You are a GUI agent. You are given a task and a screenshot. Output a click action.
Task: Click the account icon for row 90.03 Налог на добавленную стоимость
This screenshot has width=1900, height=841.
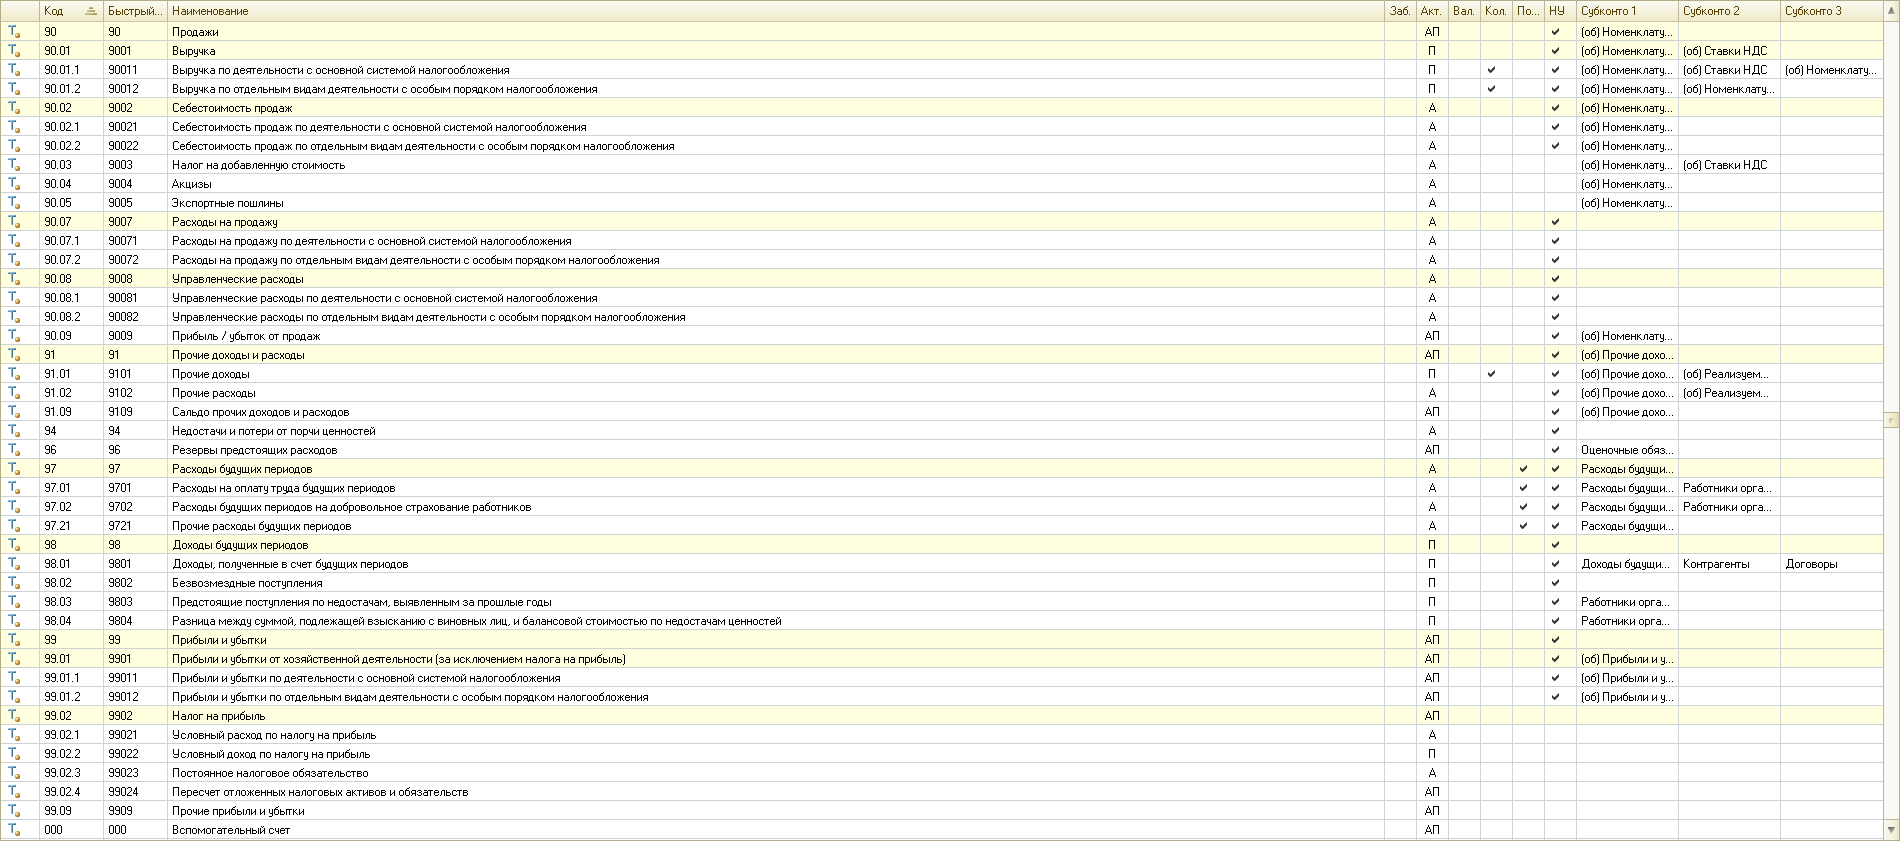click(x=14, y=165)
